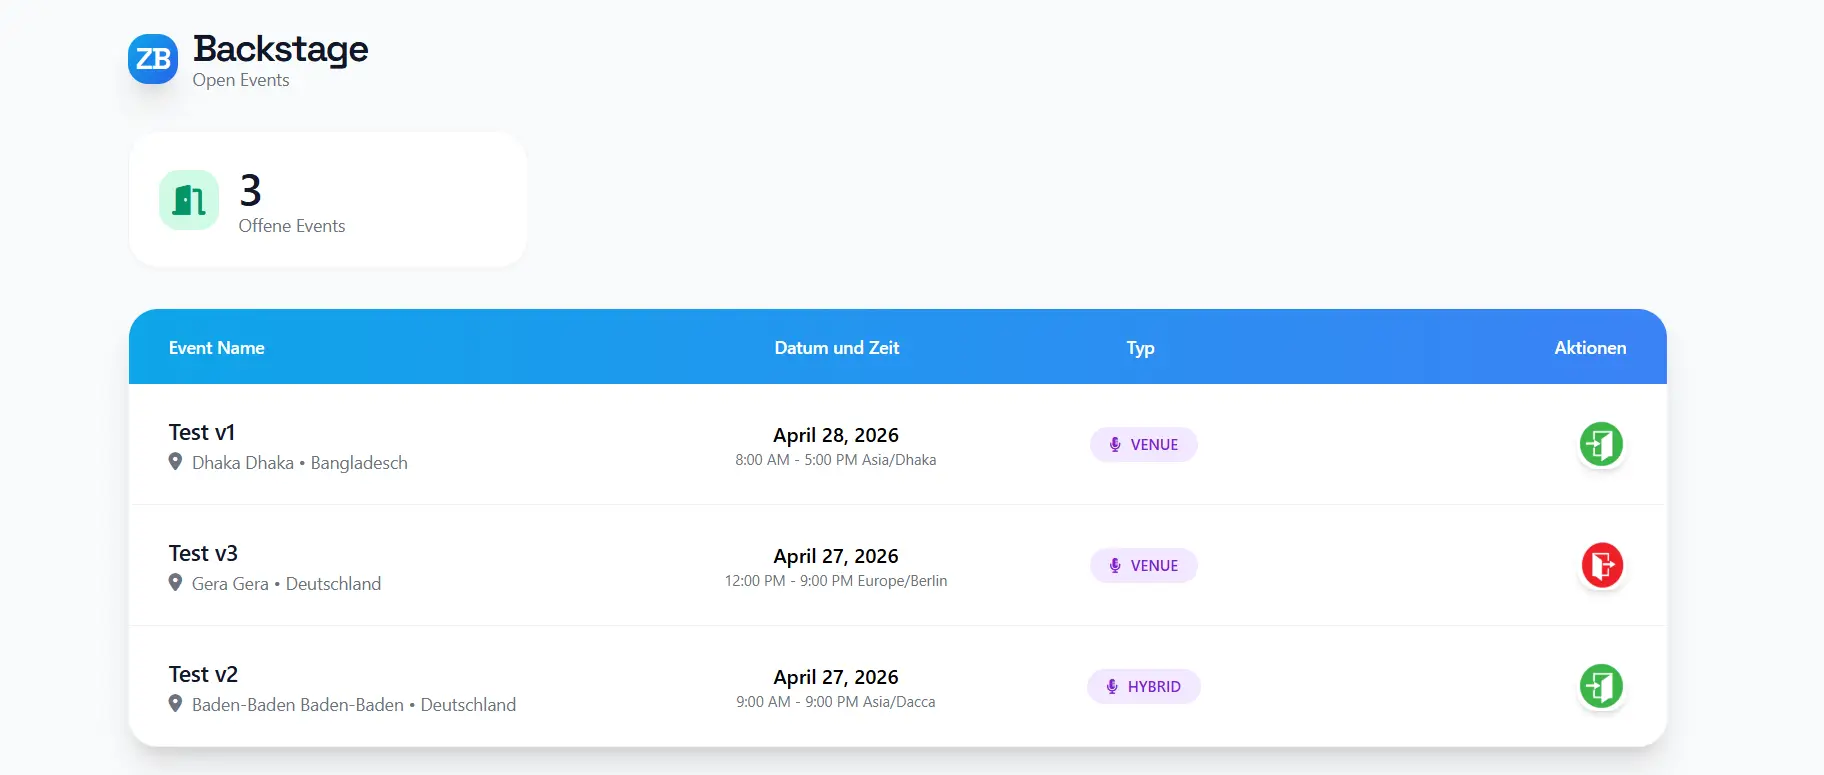Open the Test v3 event name

[x=203, y=553]
